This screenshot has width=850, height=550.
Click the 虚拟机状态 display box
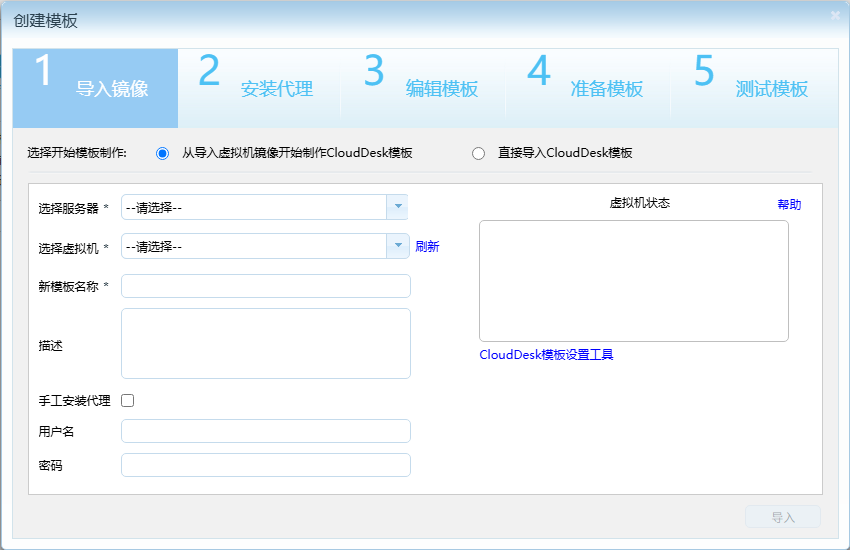coord(634,281)
